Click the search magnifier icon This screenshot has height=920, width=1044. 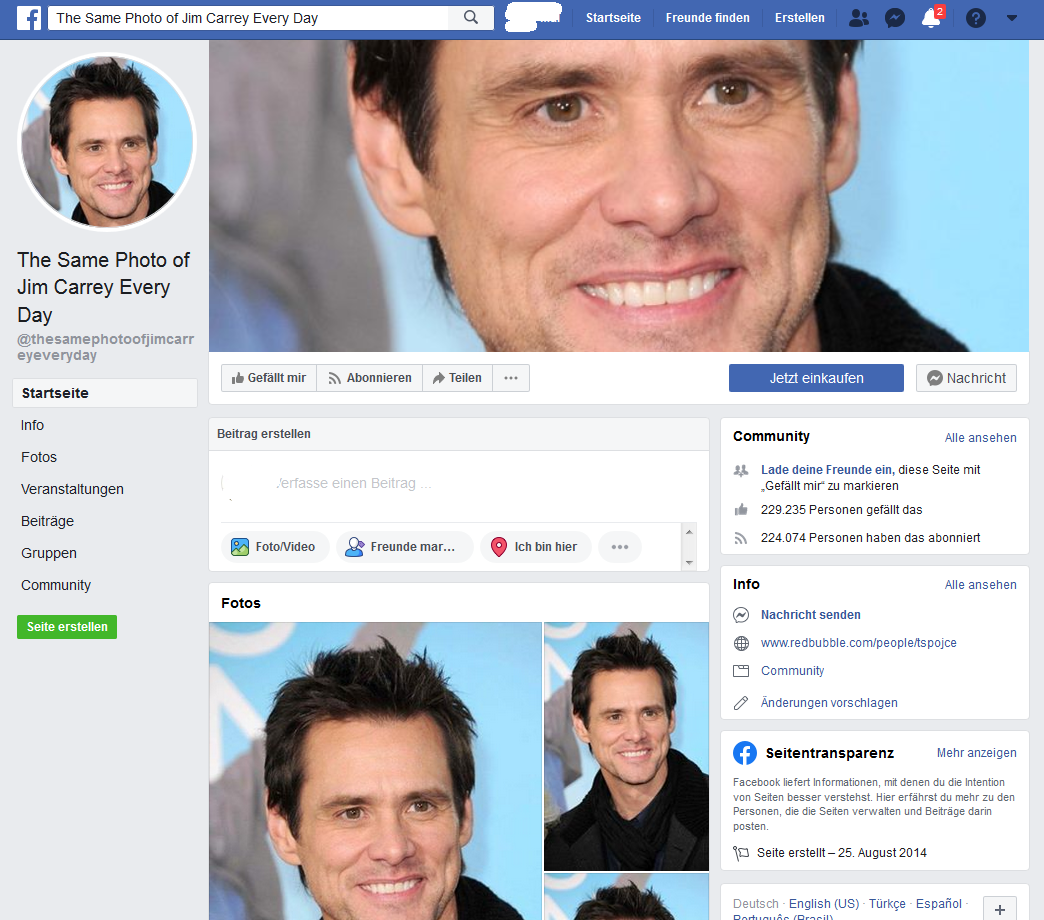(471, 18)
